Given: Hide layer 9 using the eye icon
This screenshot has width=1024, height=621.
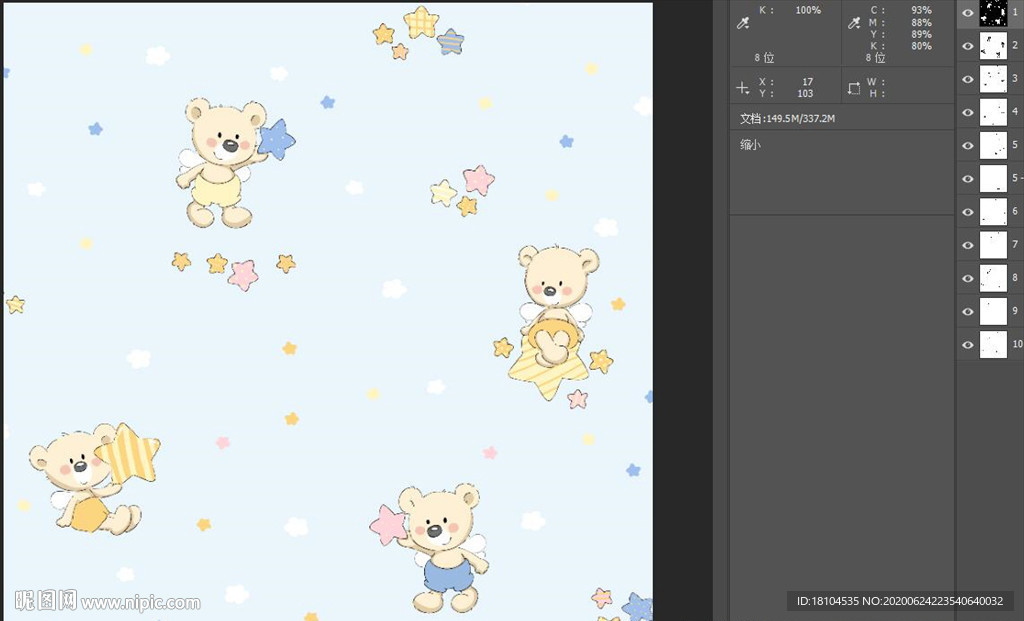Looking at the screenshot, I should pyautogui.click(x=968, y=312).
